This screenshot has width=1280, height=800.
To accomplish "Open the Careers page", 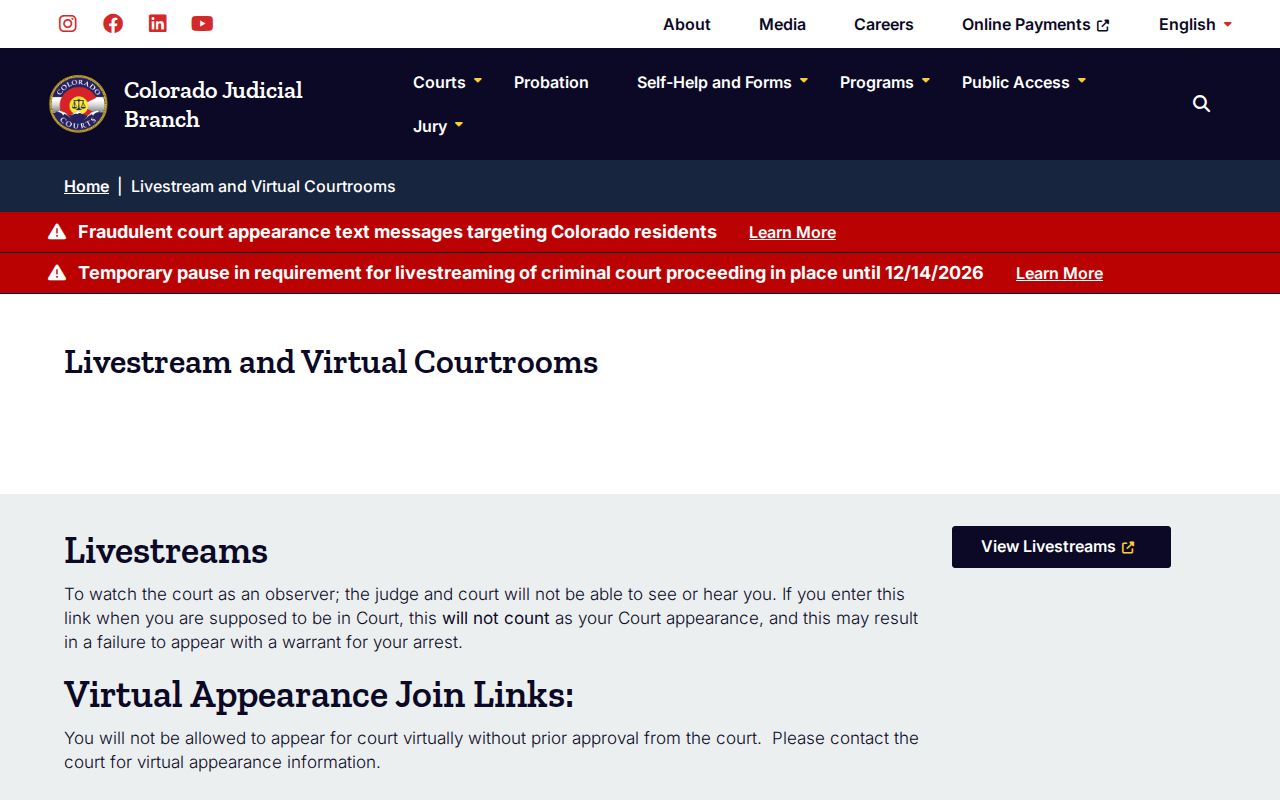I will (884, 24).
